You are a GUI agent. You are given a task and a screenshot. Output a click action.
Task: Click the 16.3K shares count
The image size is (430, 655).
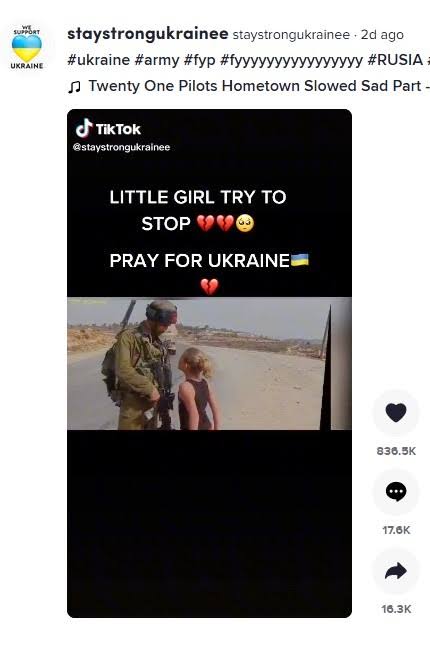pos(396,609)
